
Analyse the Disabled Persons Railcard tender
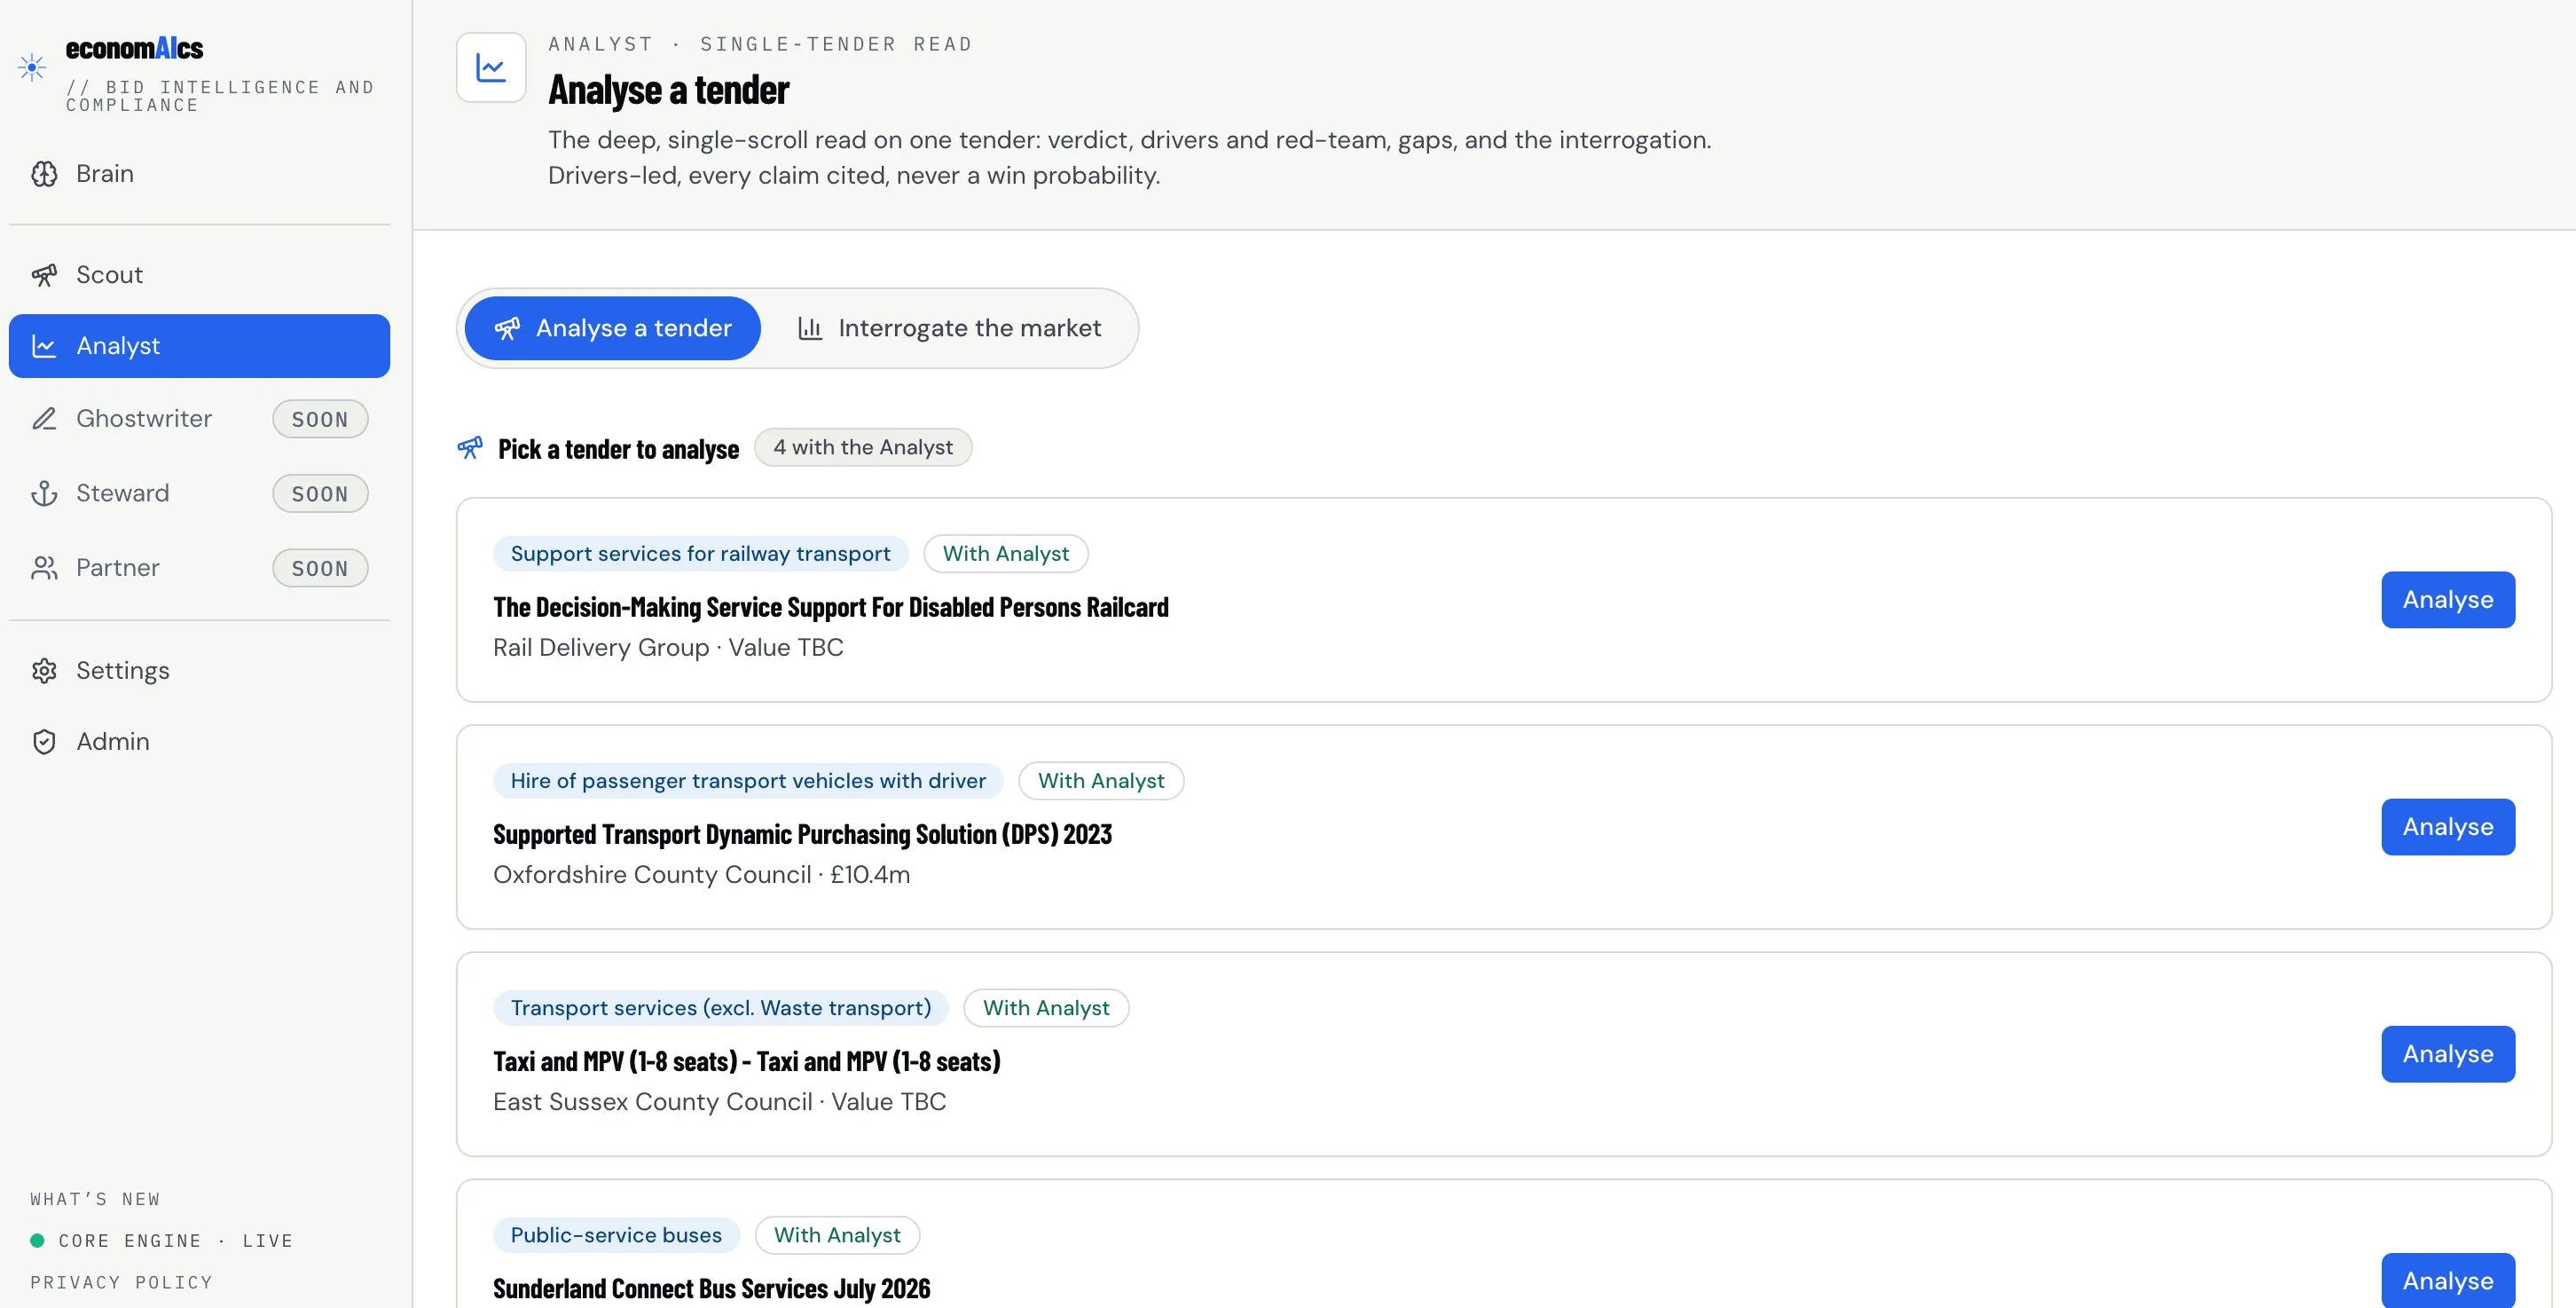click(2447, 600)
